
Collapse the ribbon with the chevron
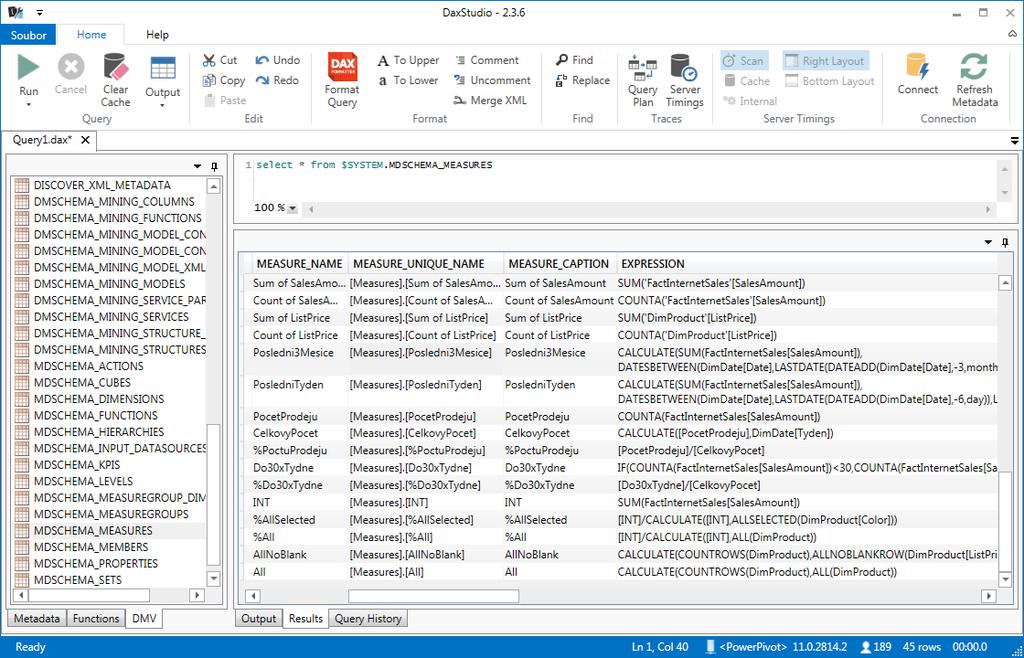pos(1013,34)
